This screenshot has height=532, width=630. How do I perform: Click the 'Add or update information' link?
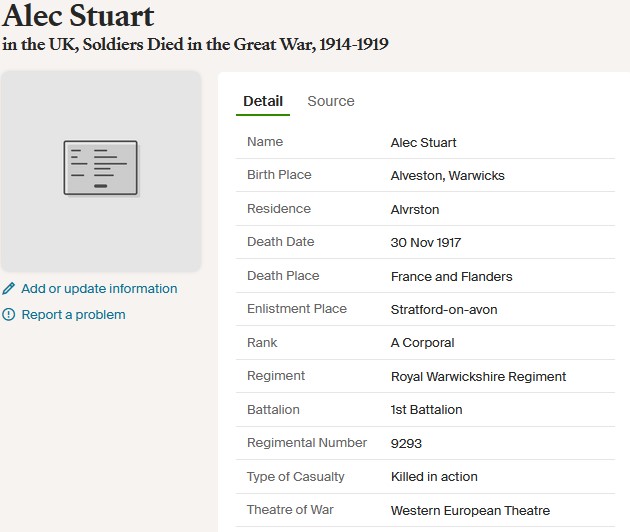tap(99, 289)
